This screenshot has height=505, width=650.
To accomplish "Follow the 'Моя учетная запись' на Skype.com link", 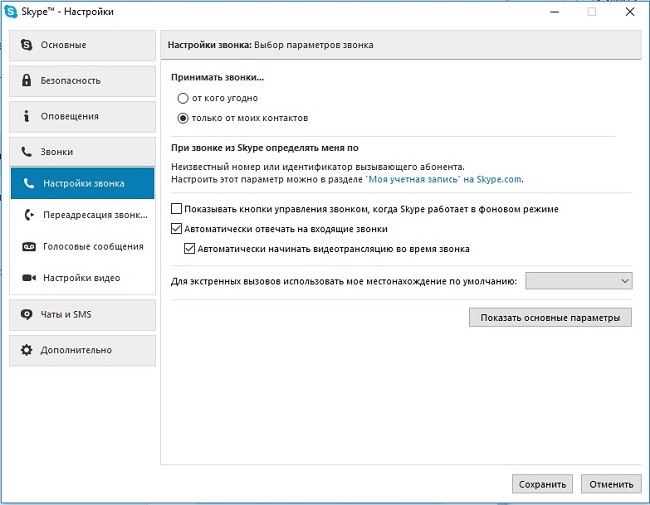I will pos(444,180).
